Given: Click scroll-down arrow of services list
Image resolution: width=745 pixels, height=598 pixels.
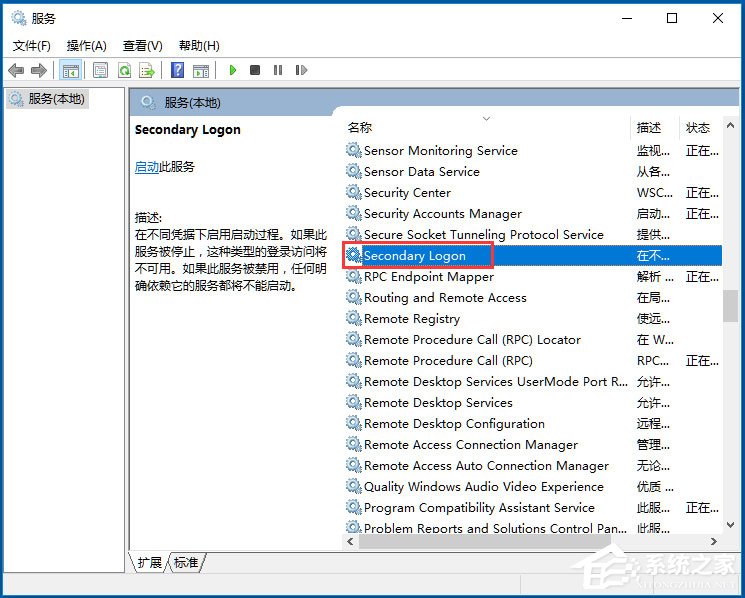Looking at the screenshot, I should point(731,525).
